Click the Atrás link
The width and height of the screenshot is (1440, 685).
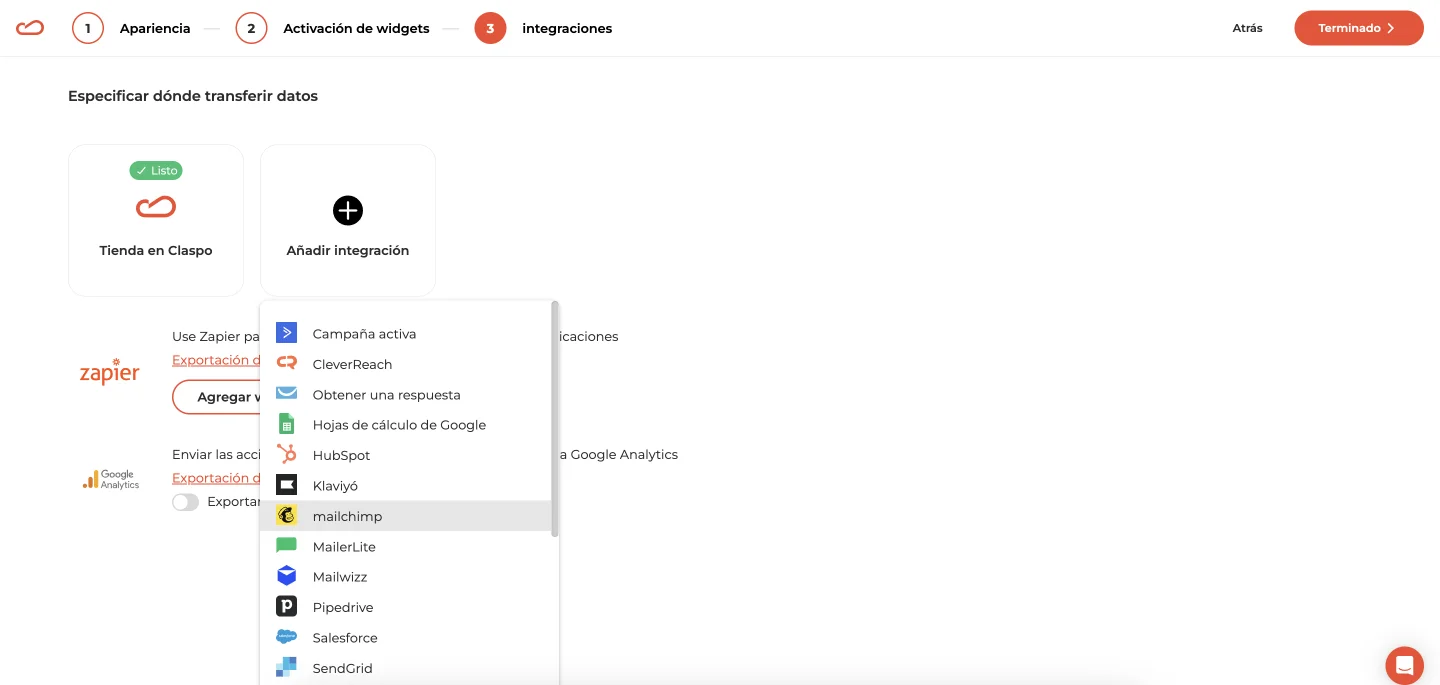coord(1247,28)
